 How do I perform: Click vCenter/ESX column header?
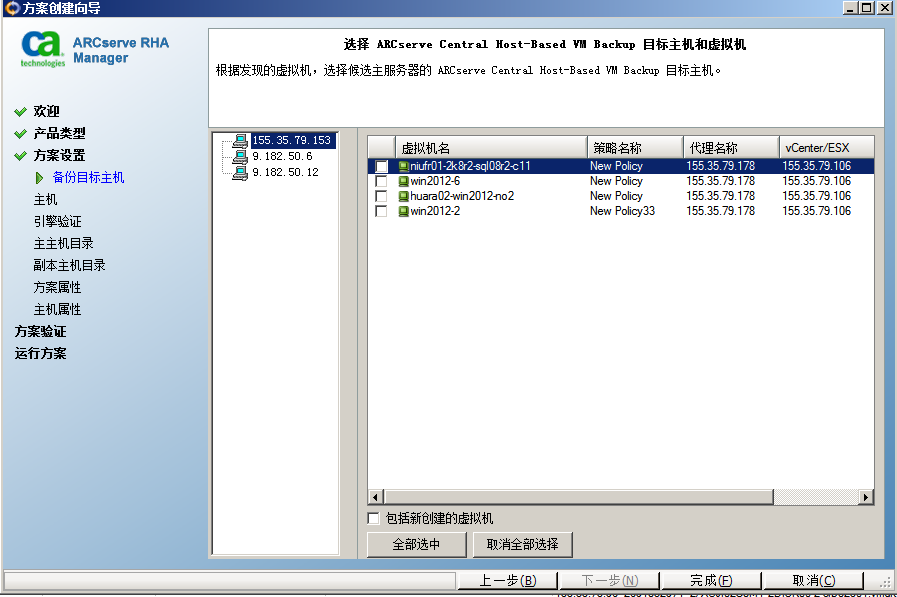click(x=827, y=148)
